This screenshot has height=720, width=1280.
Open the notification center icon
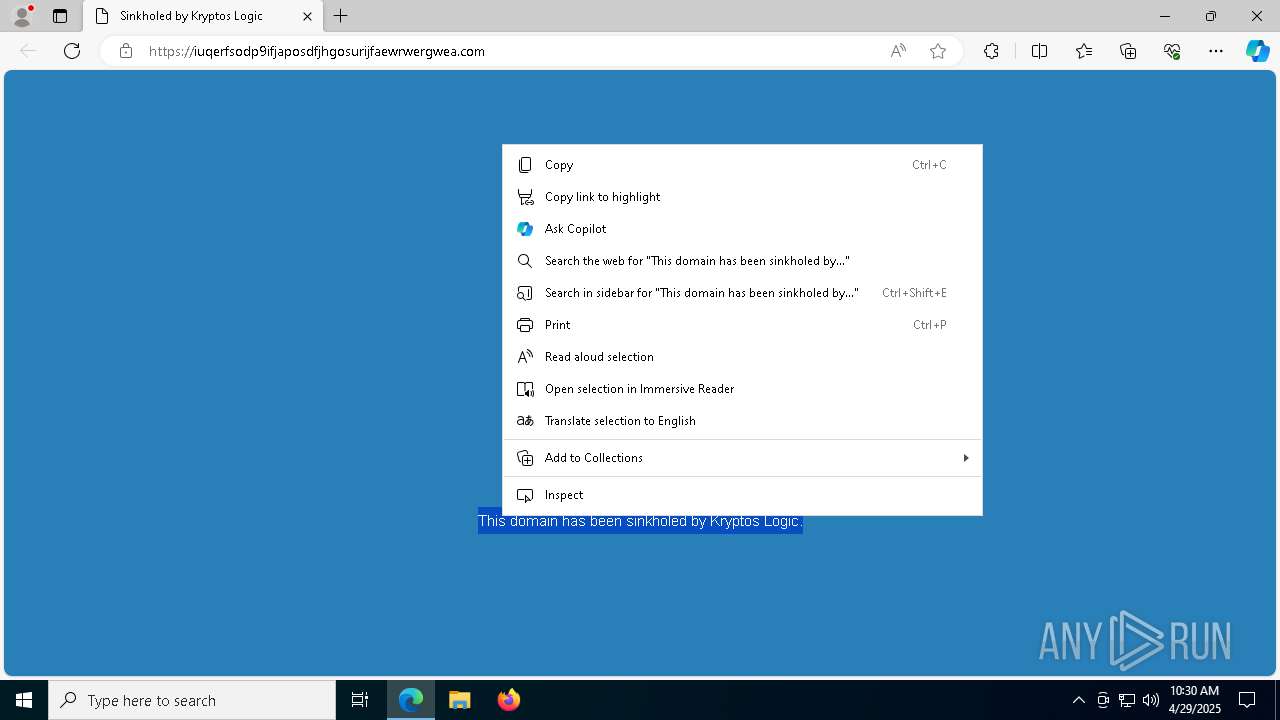coord(1247,700)
